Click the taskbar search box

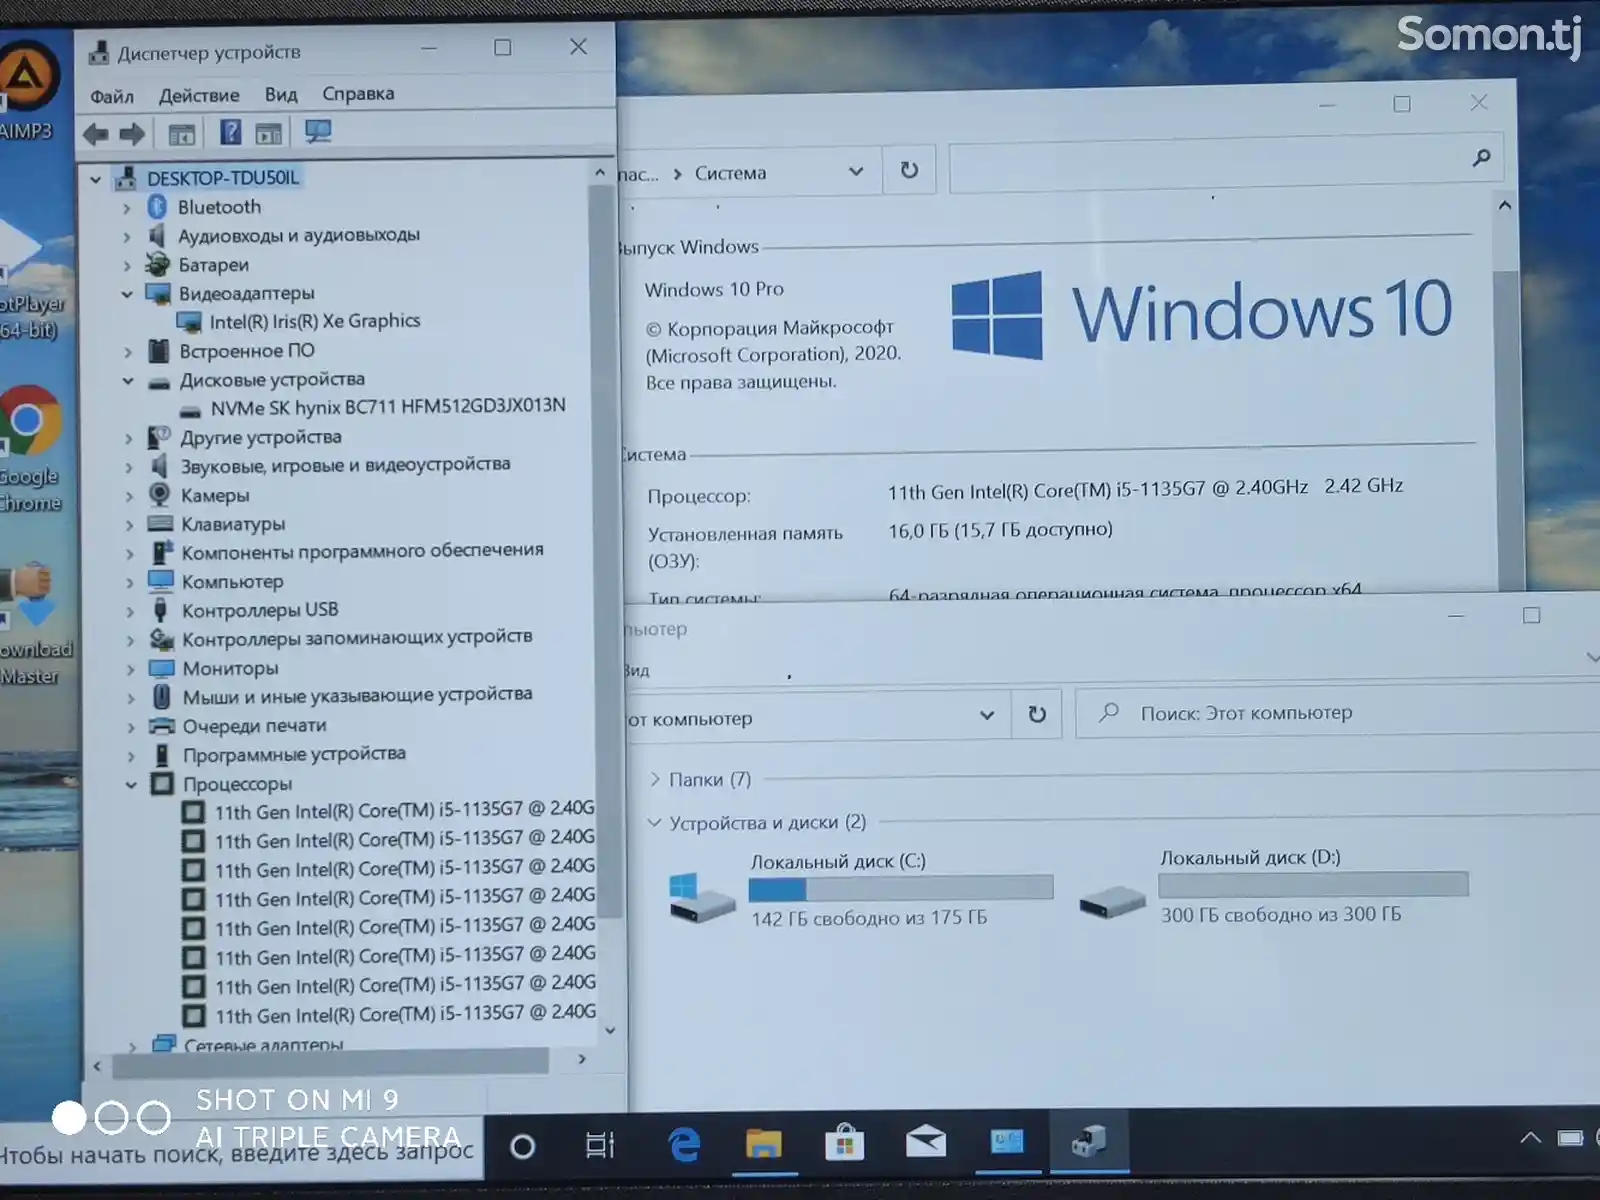point(240,1152)
